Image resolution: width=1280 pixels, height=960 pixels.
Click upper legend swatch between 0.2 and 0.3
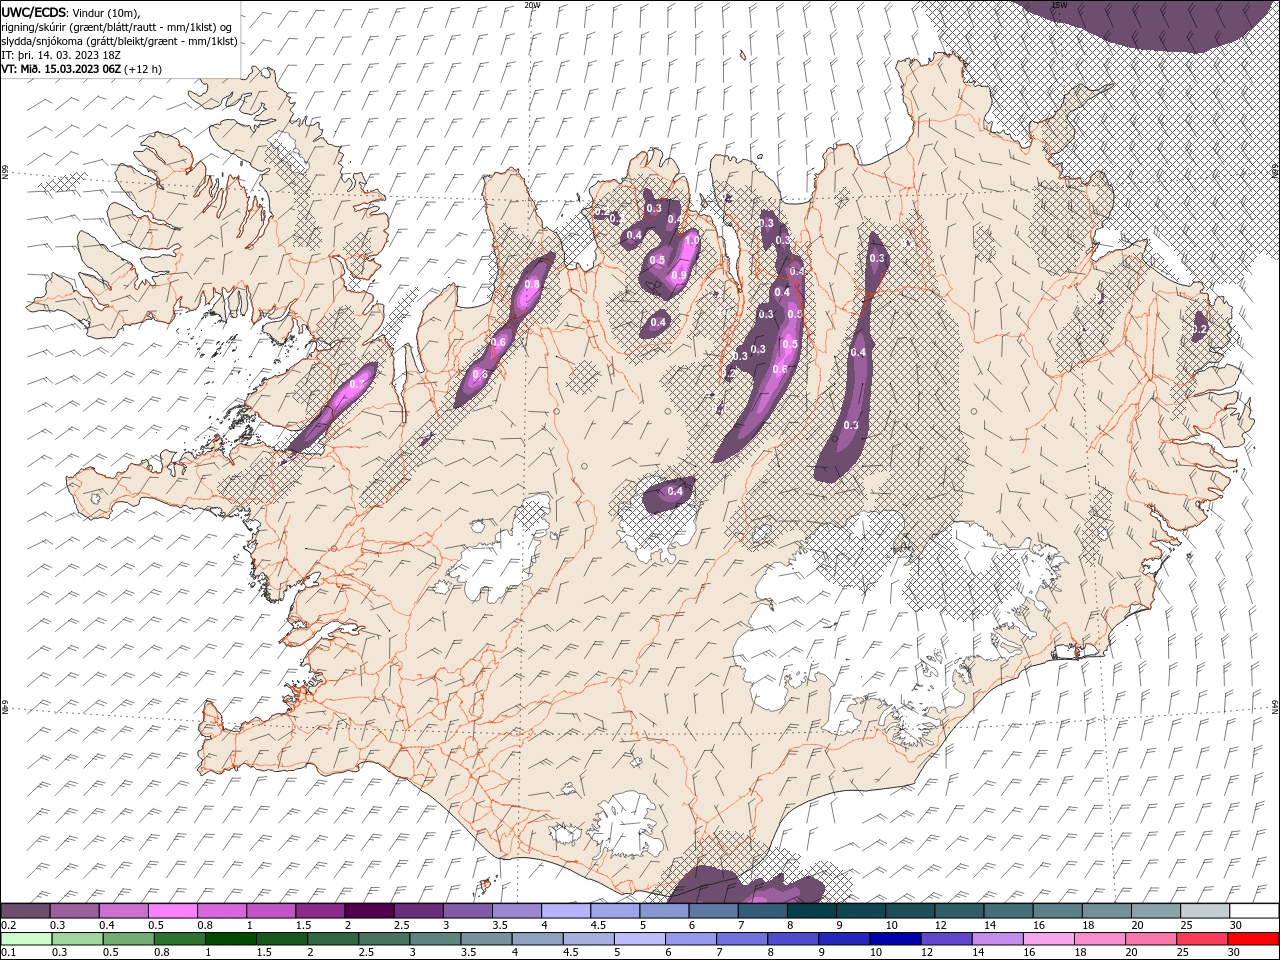(x=25, y=911)
